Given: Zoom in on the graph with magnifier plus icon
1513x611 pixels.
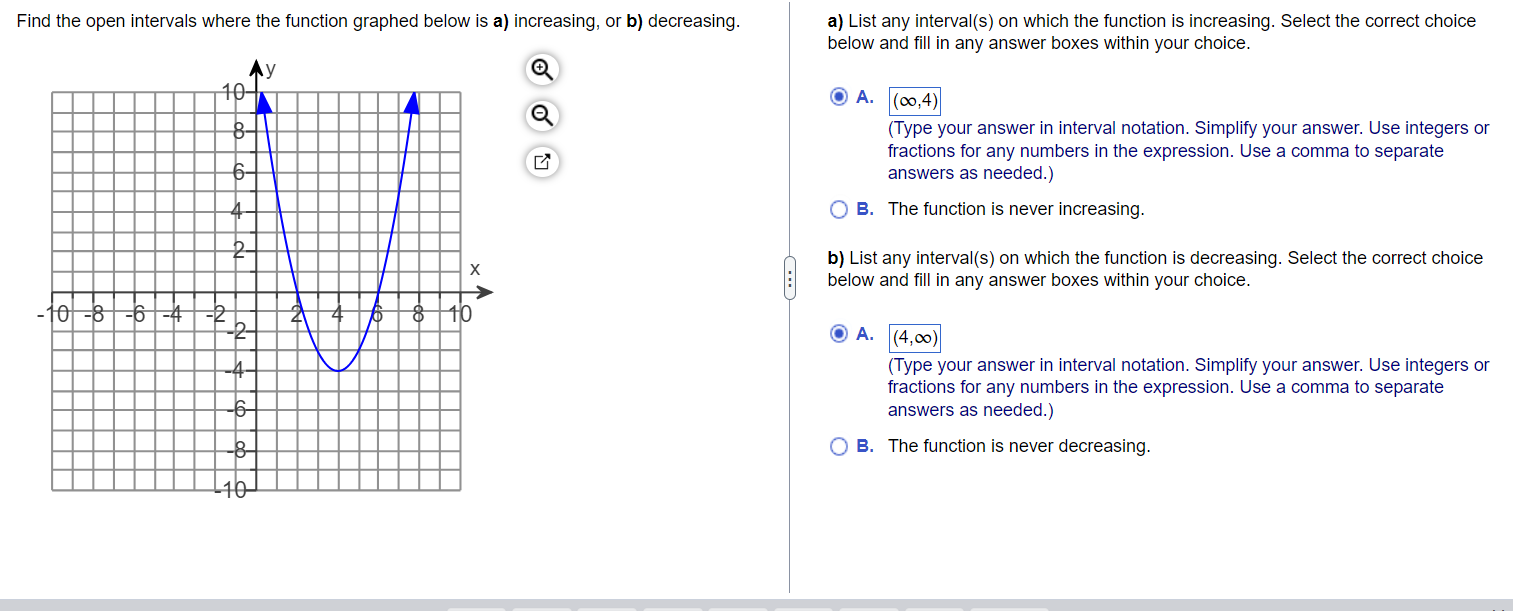Looking at the screenshot, I should 541,69.
